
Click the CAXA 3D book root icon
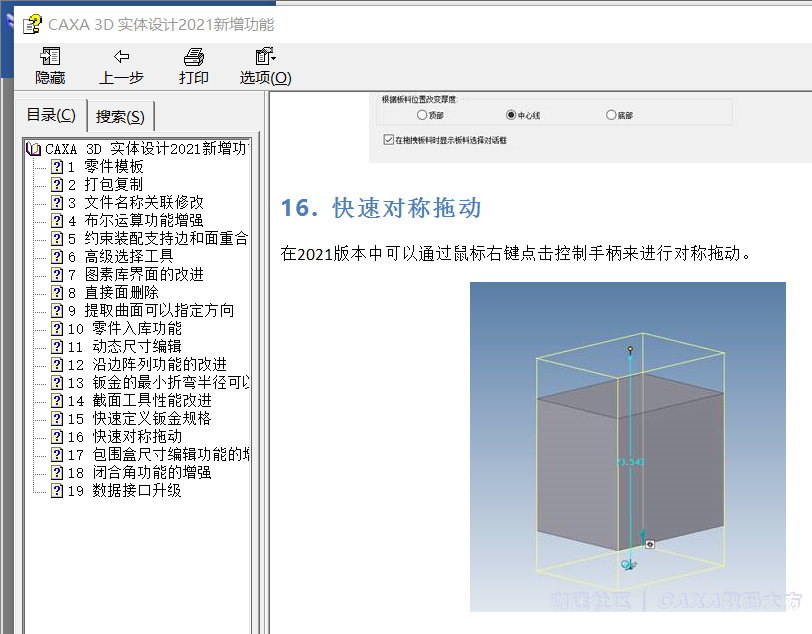[x=33, y=149]
